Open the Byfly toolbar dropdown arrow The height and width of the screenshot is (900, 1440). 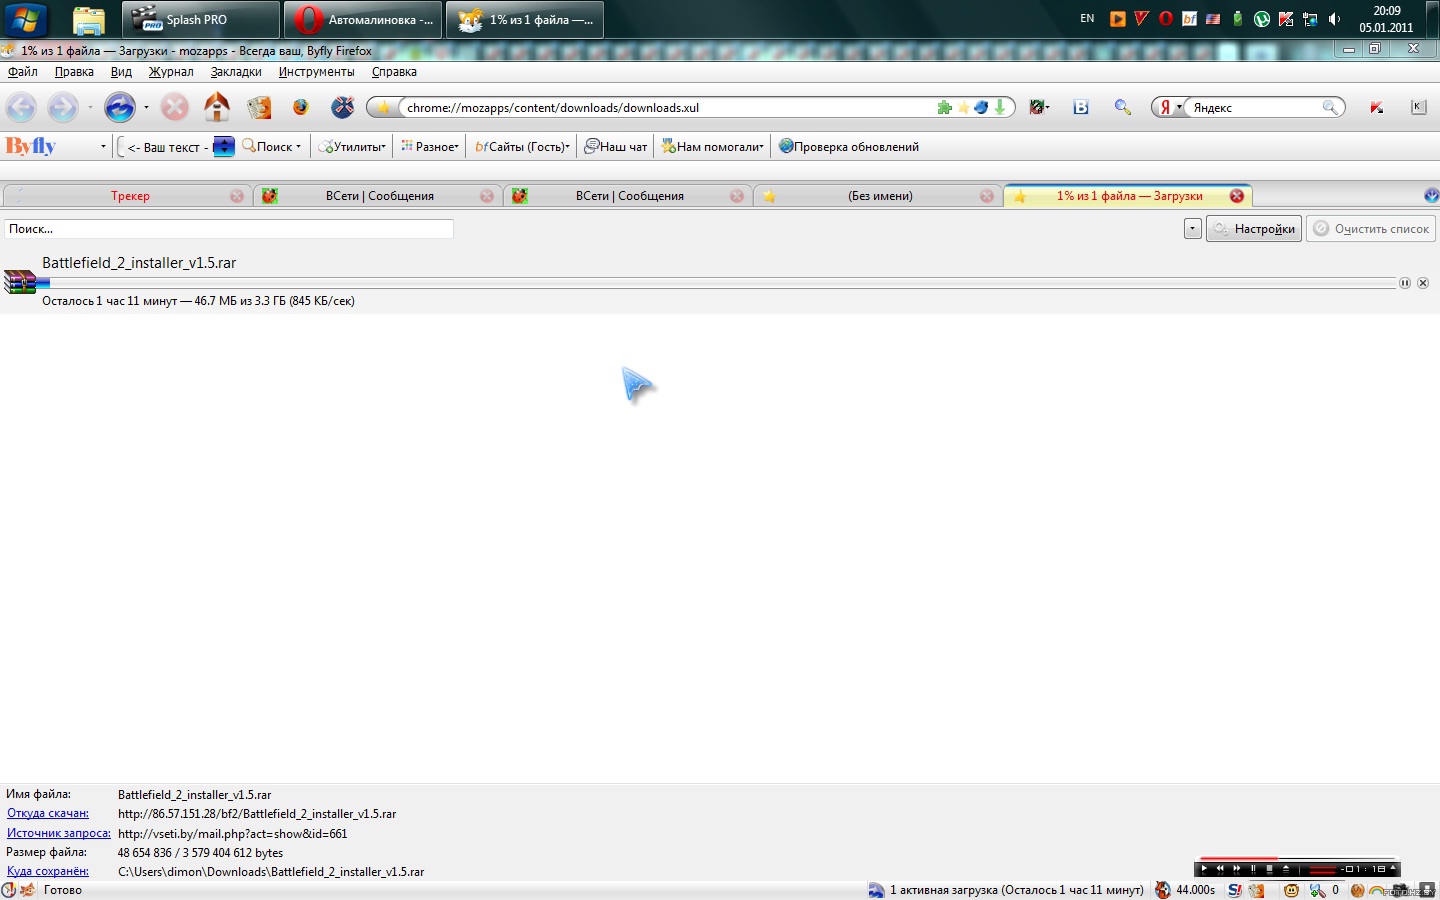point(103,147)
